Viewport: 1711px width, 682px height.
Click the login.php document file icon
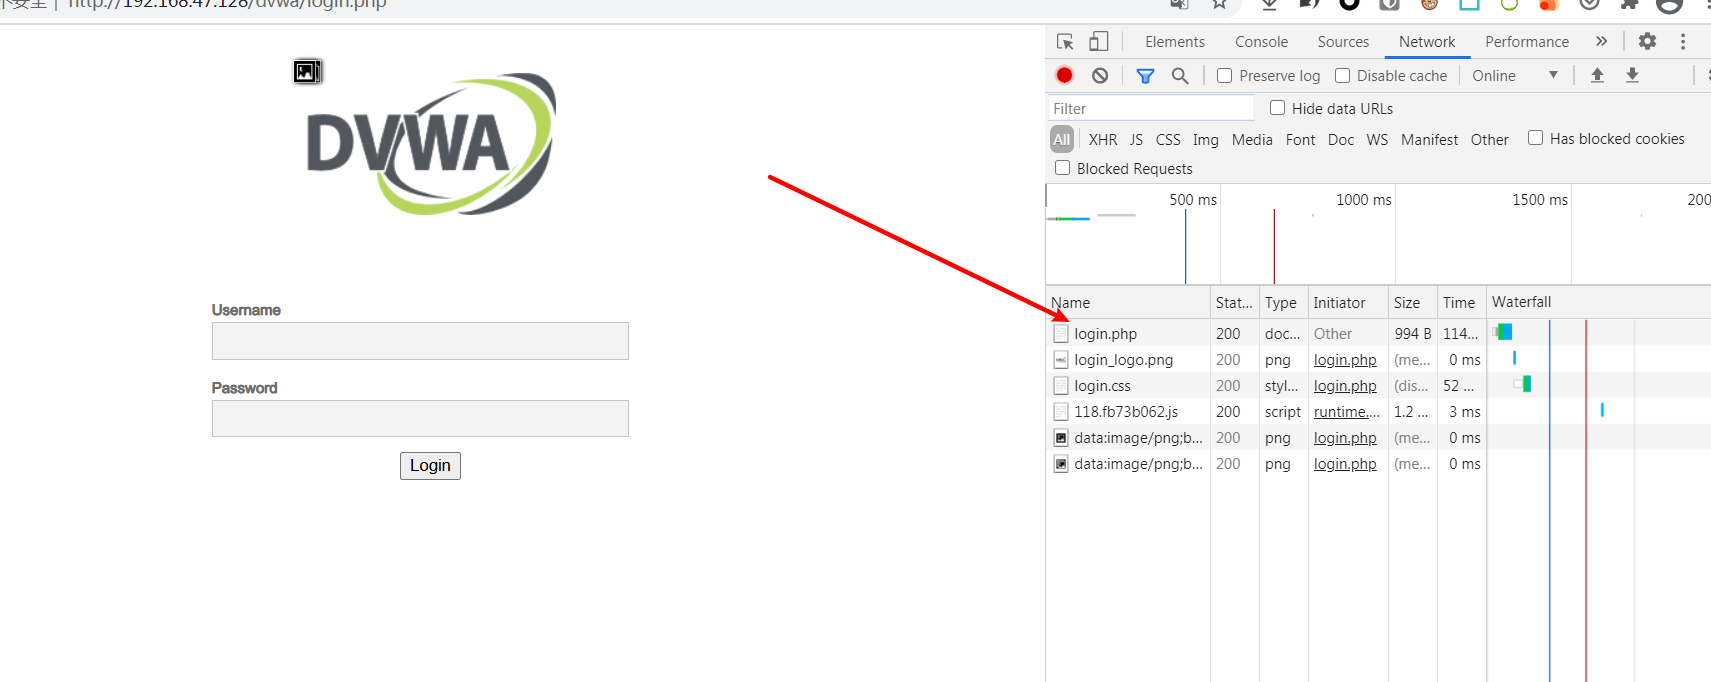(x=1061, y=333)
